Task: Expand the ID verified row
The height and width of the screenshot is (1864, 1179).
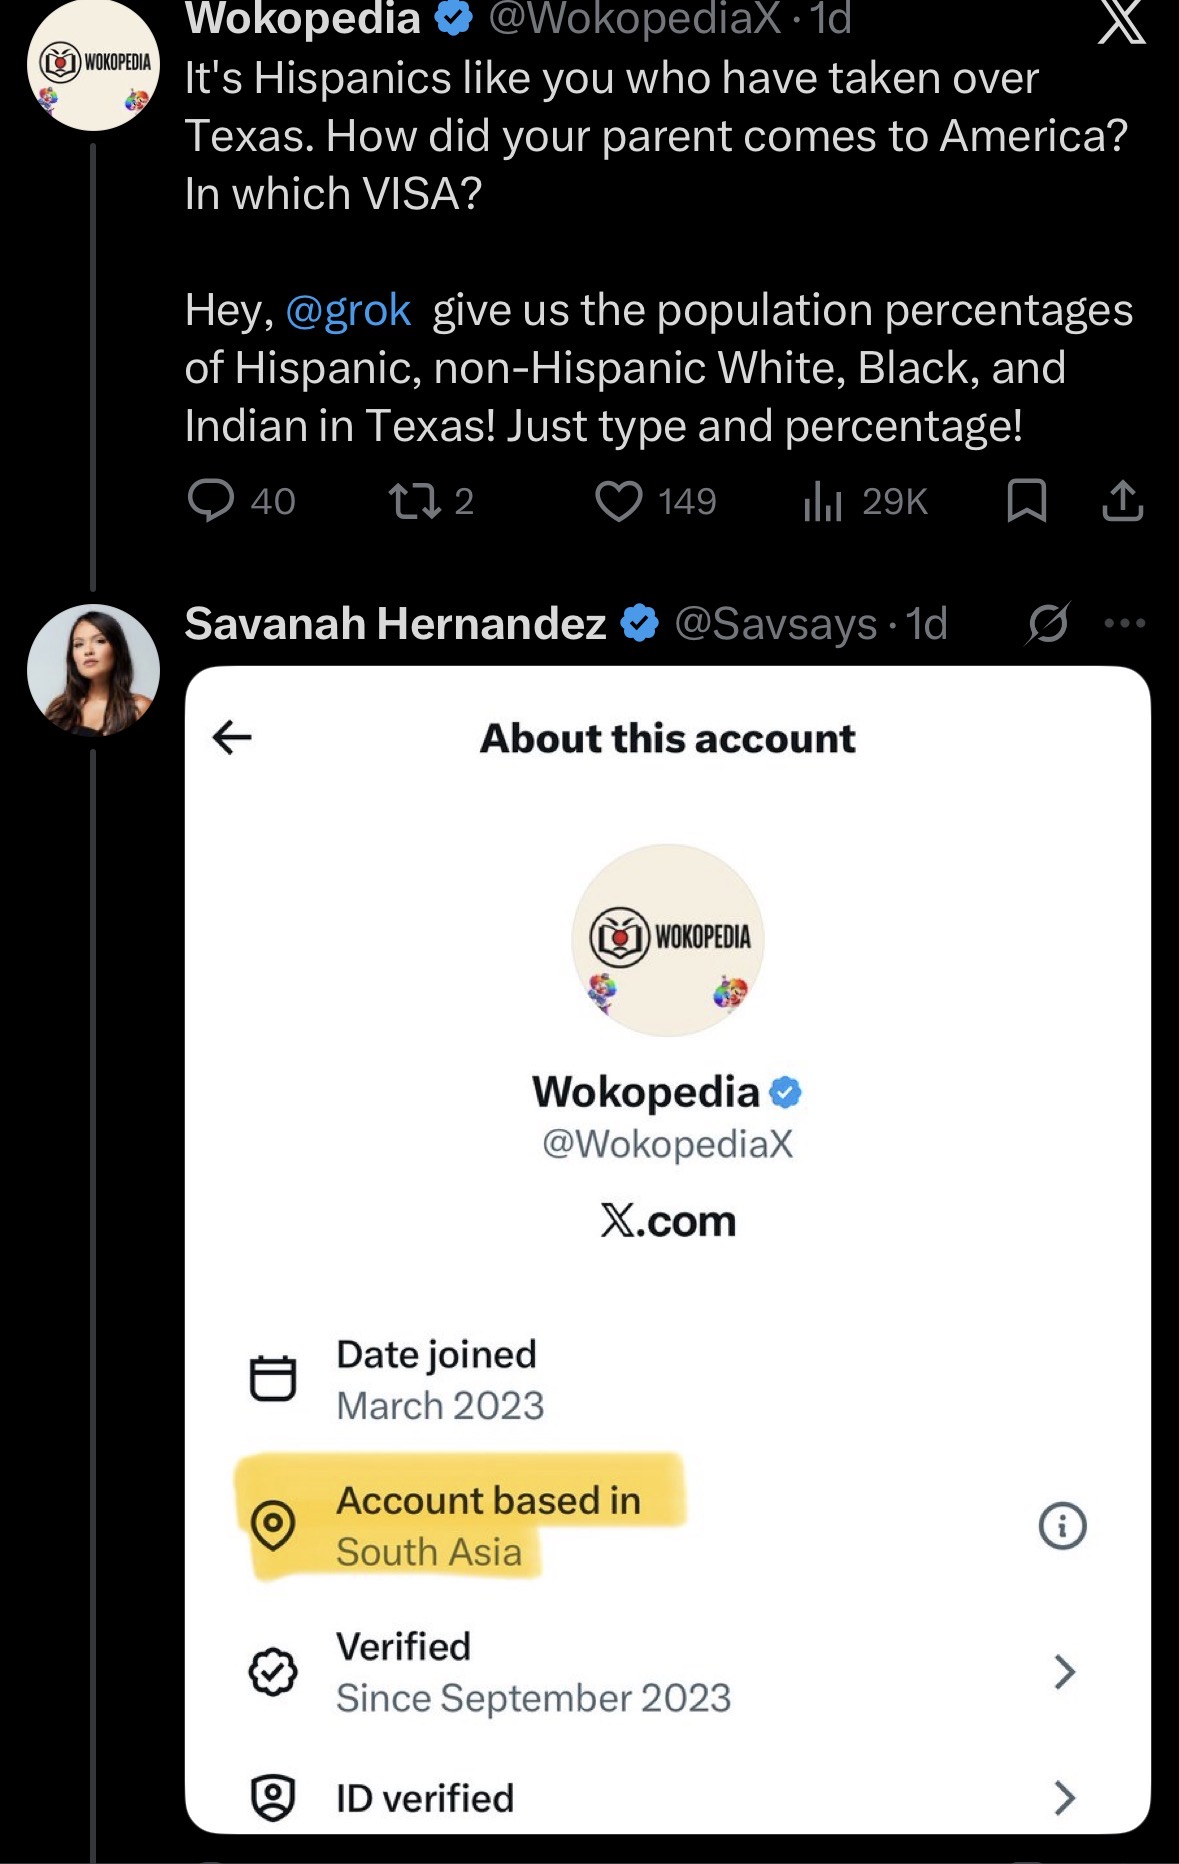Action: click(x=667, y=1798)
